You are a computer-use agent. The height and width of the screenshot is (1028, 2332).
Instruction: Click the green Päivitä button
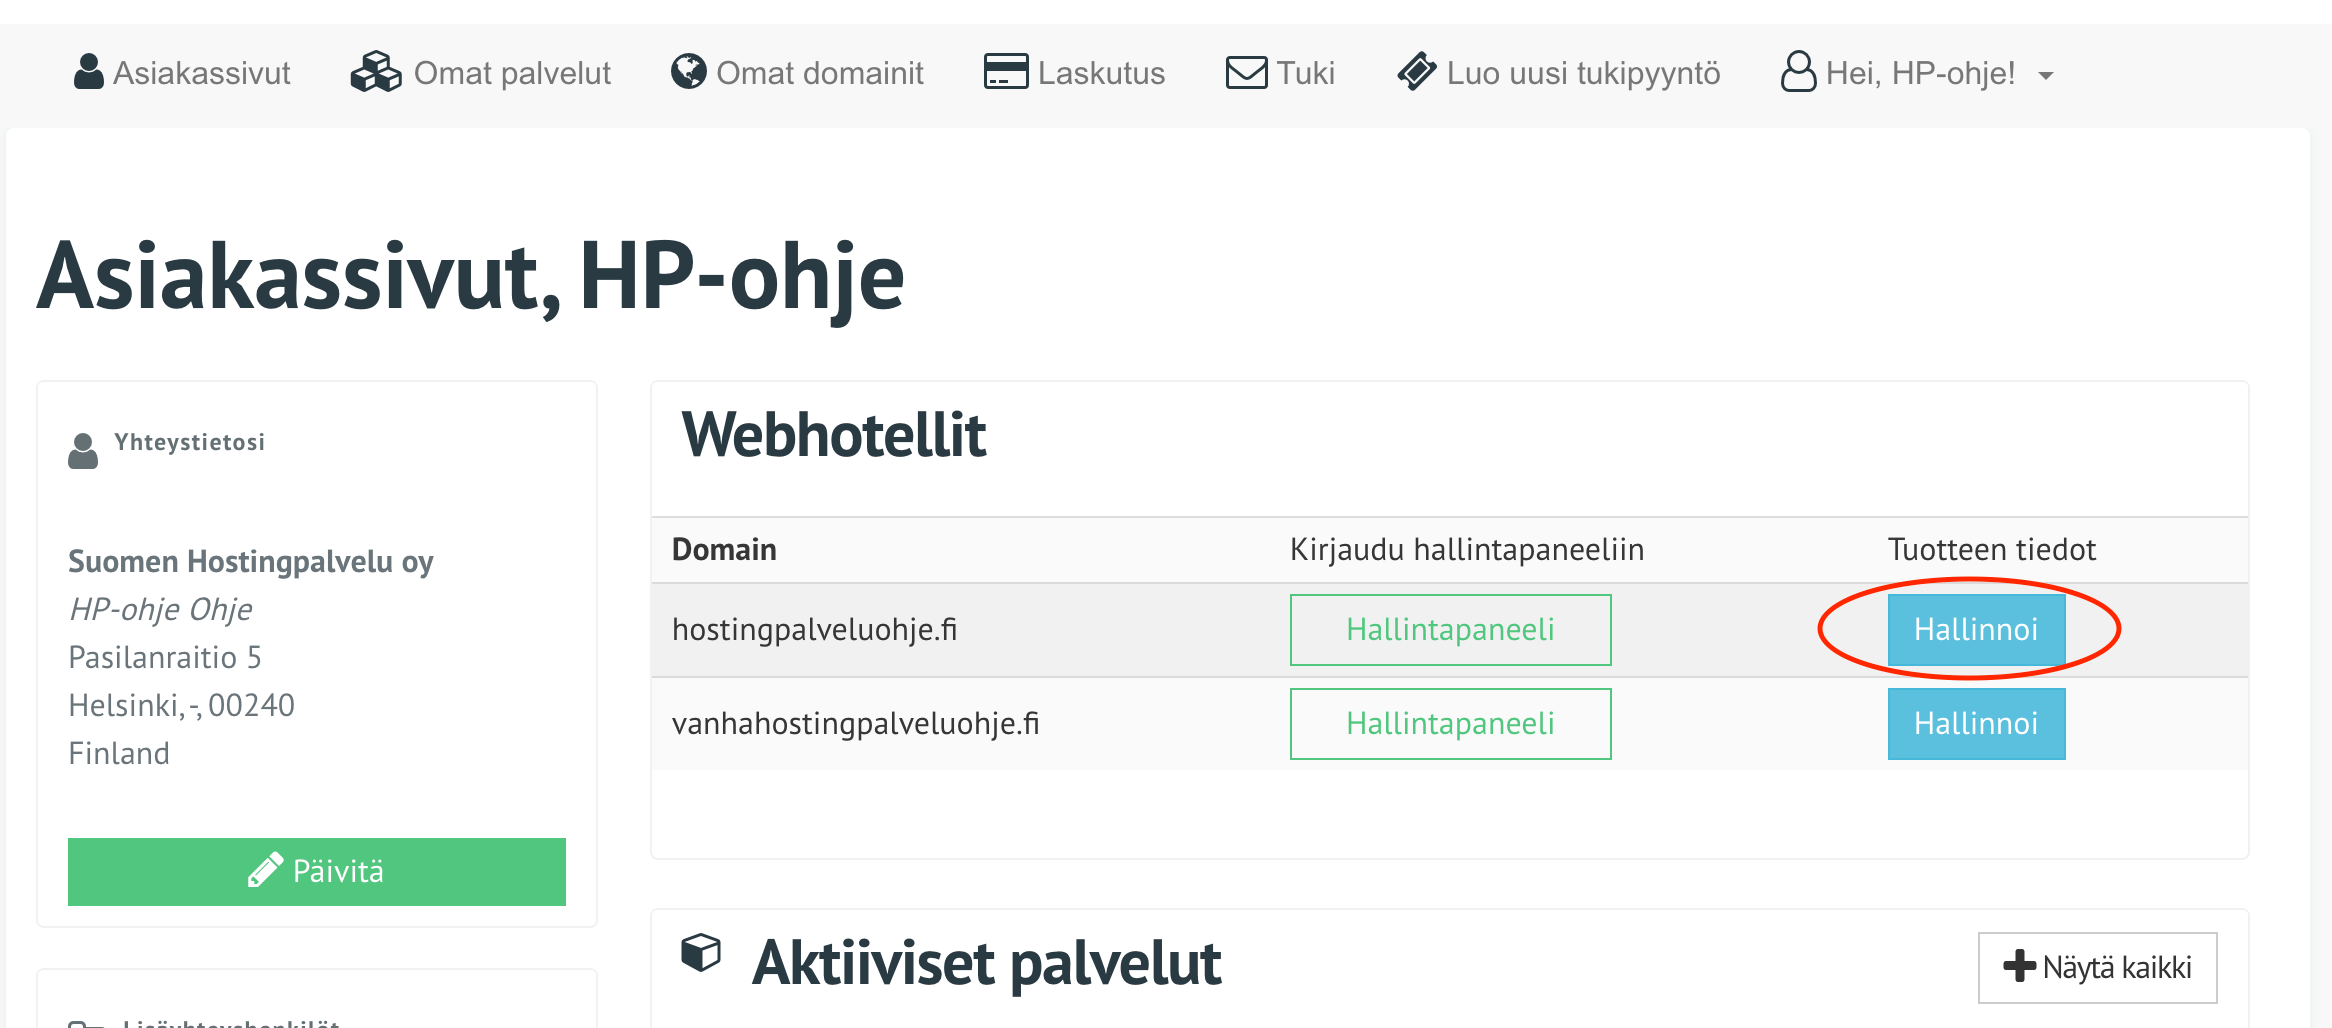316,872
